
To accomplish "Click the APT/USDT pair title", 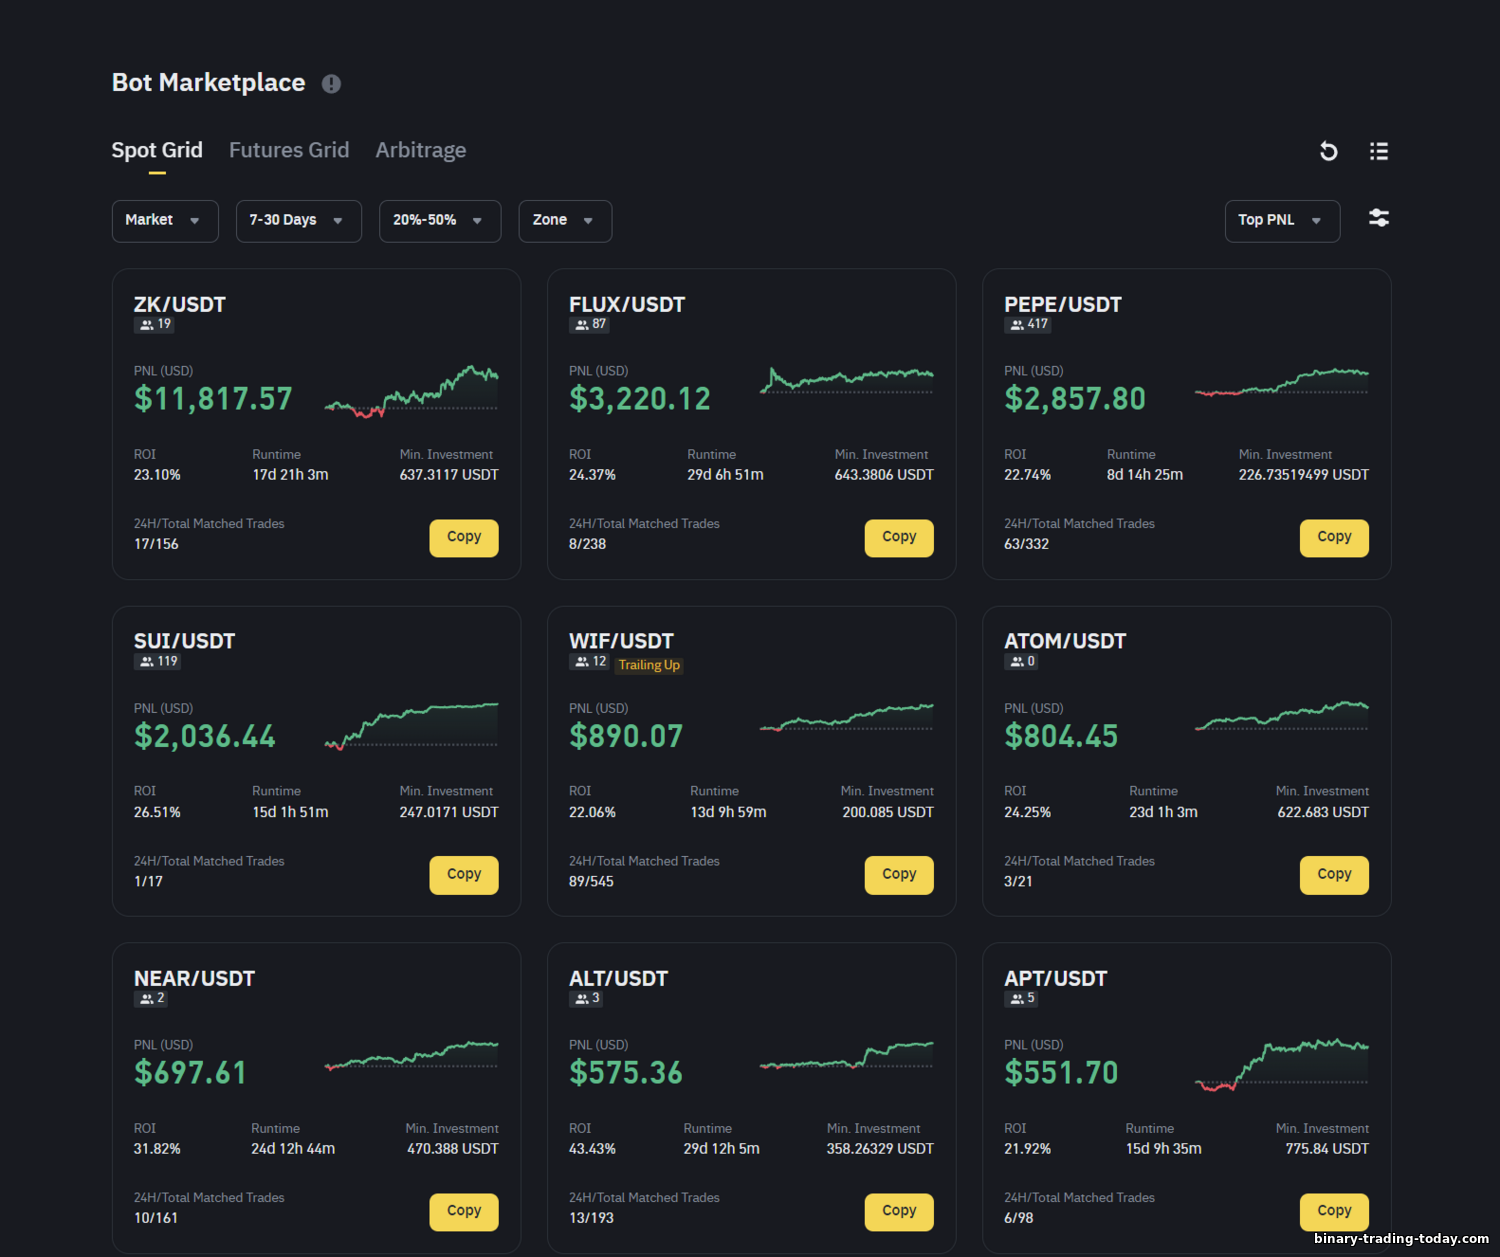I will coord(1056,978).
